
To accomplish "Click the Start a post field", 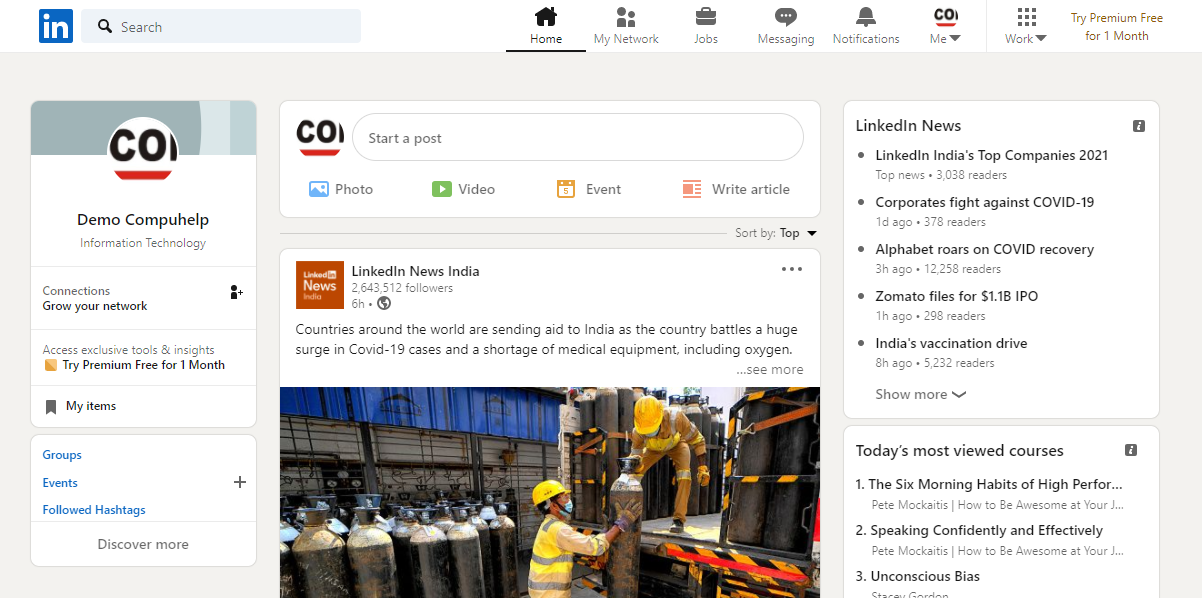I will tap(577, 138).
